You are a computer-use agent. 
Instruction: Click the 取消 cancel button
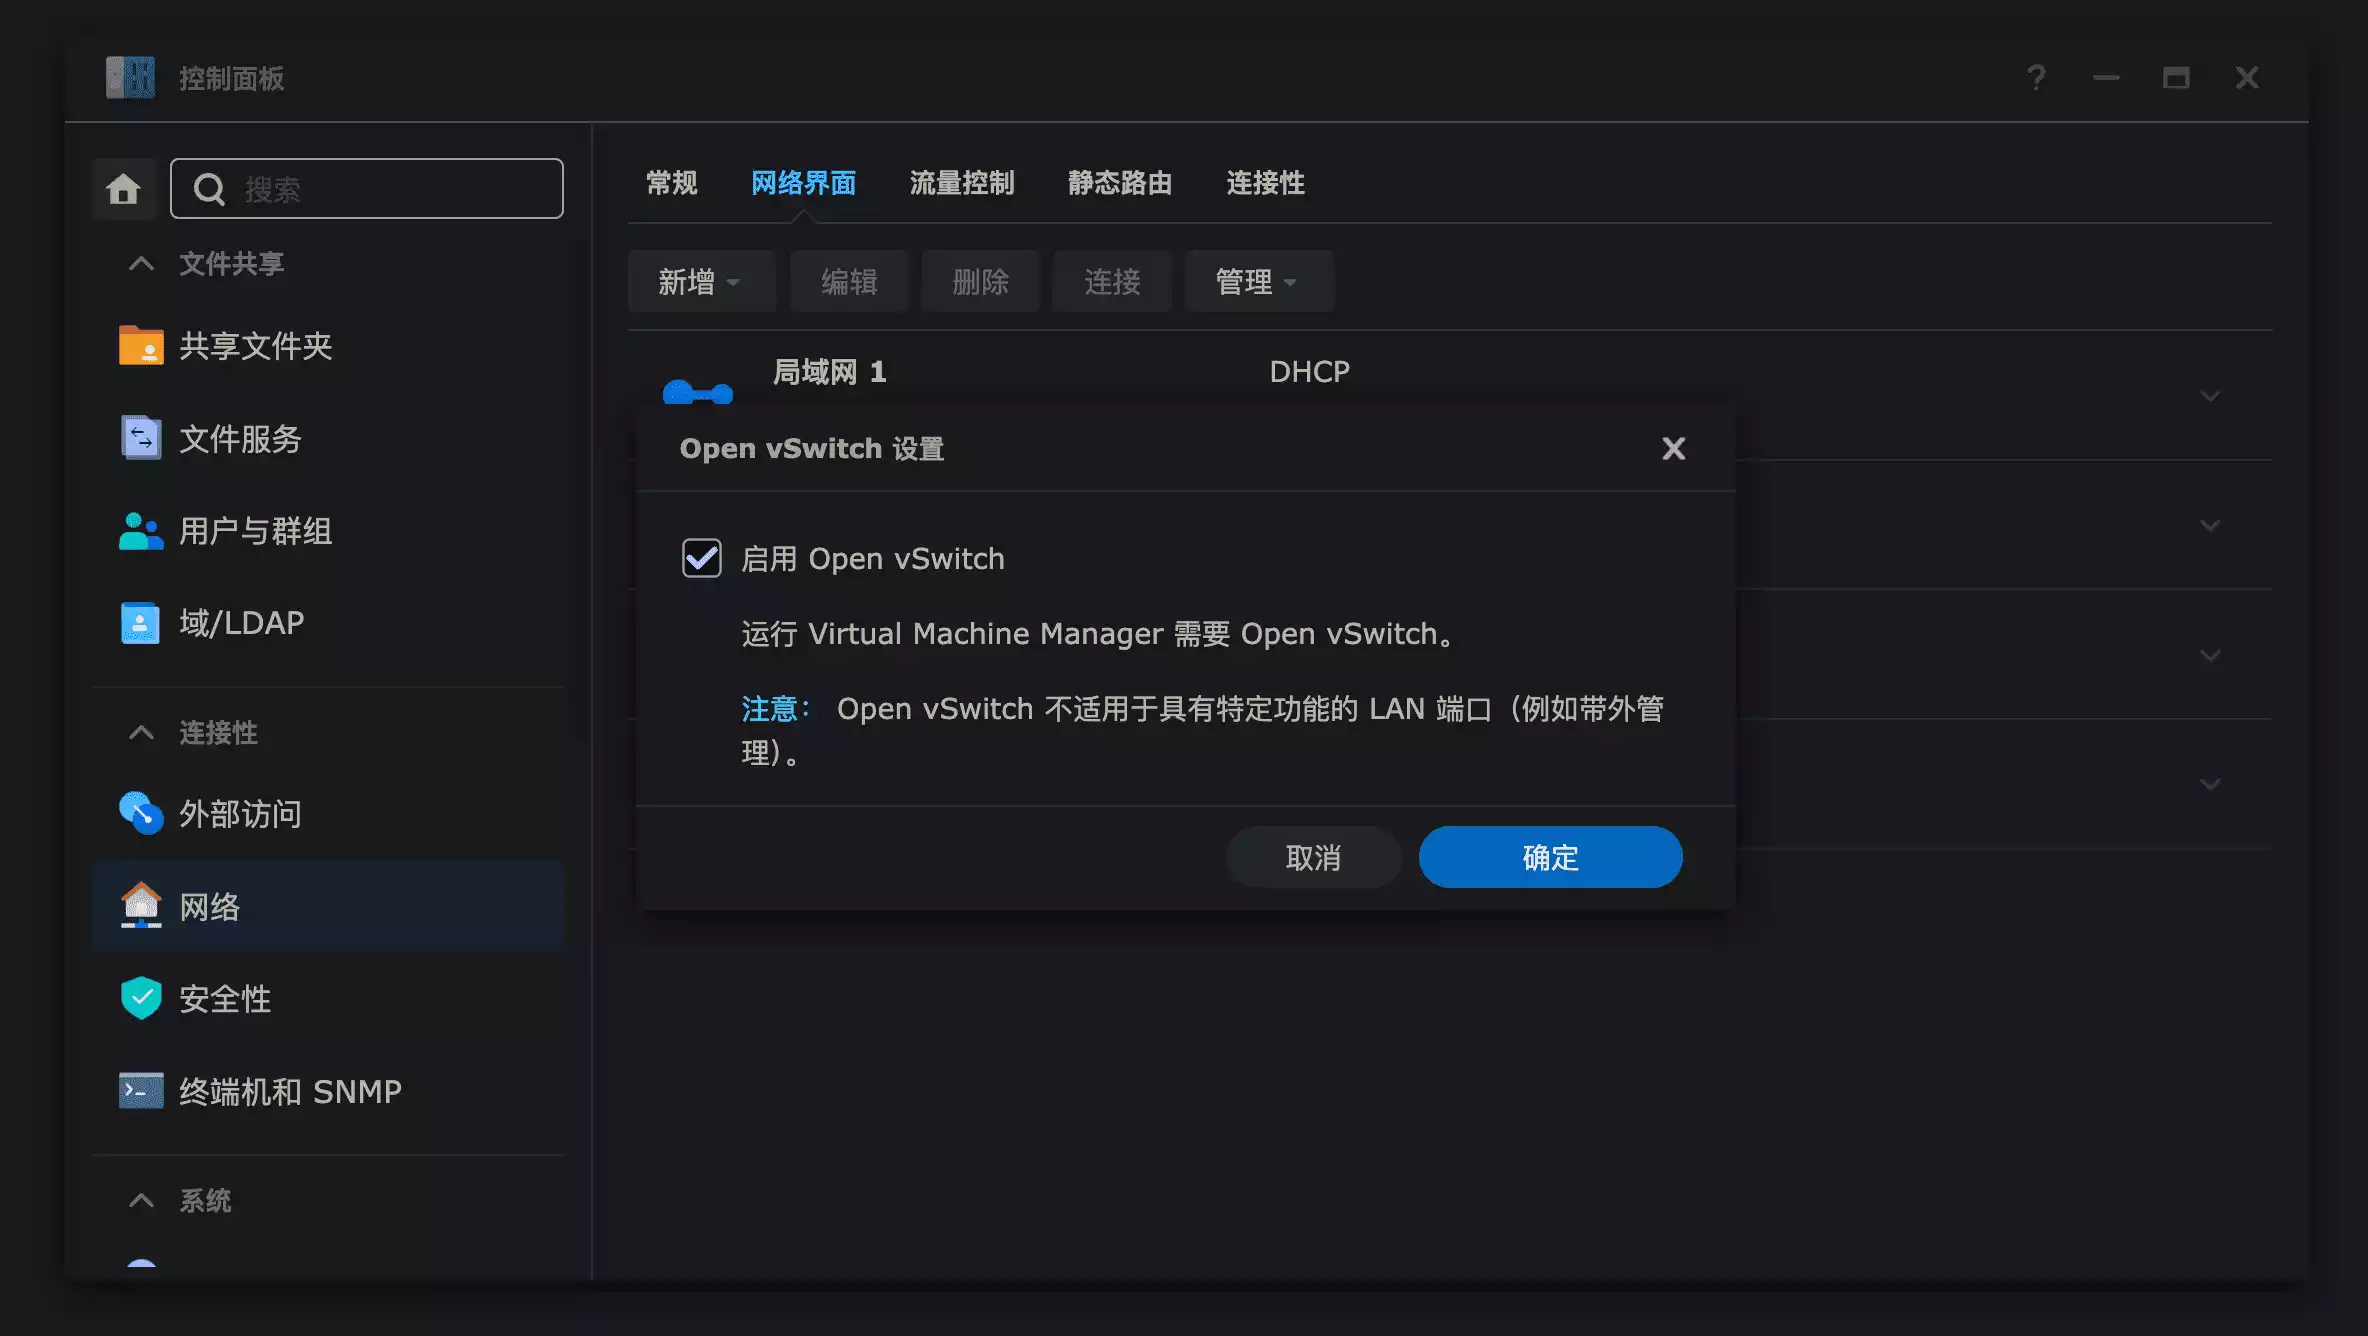pos(1312,857)
